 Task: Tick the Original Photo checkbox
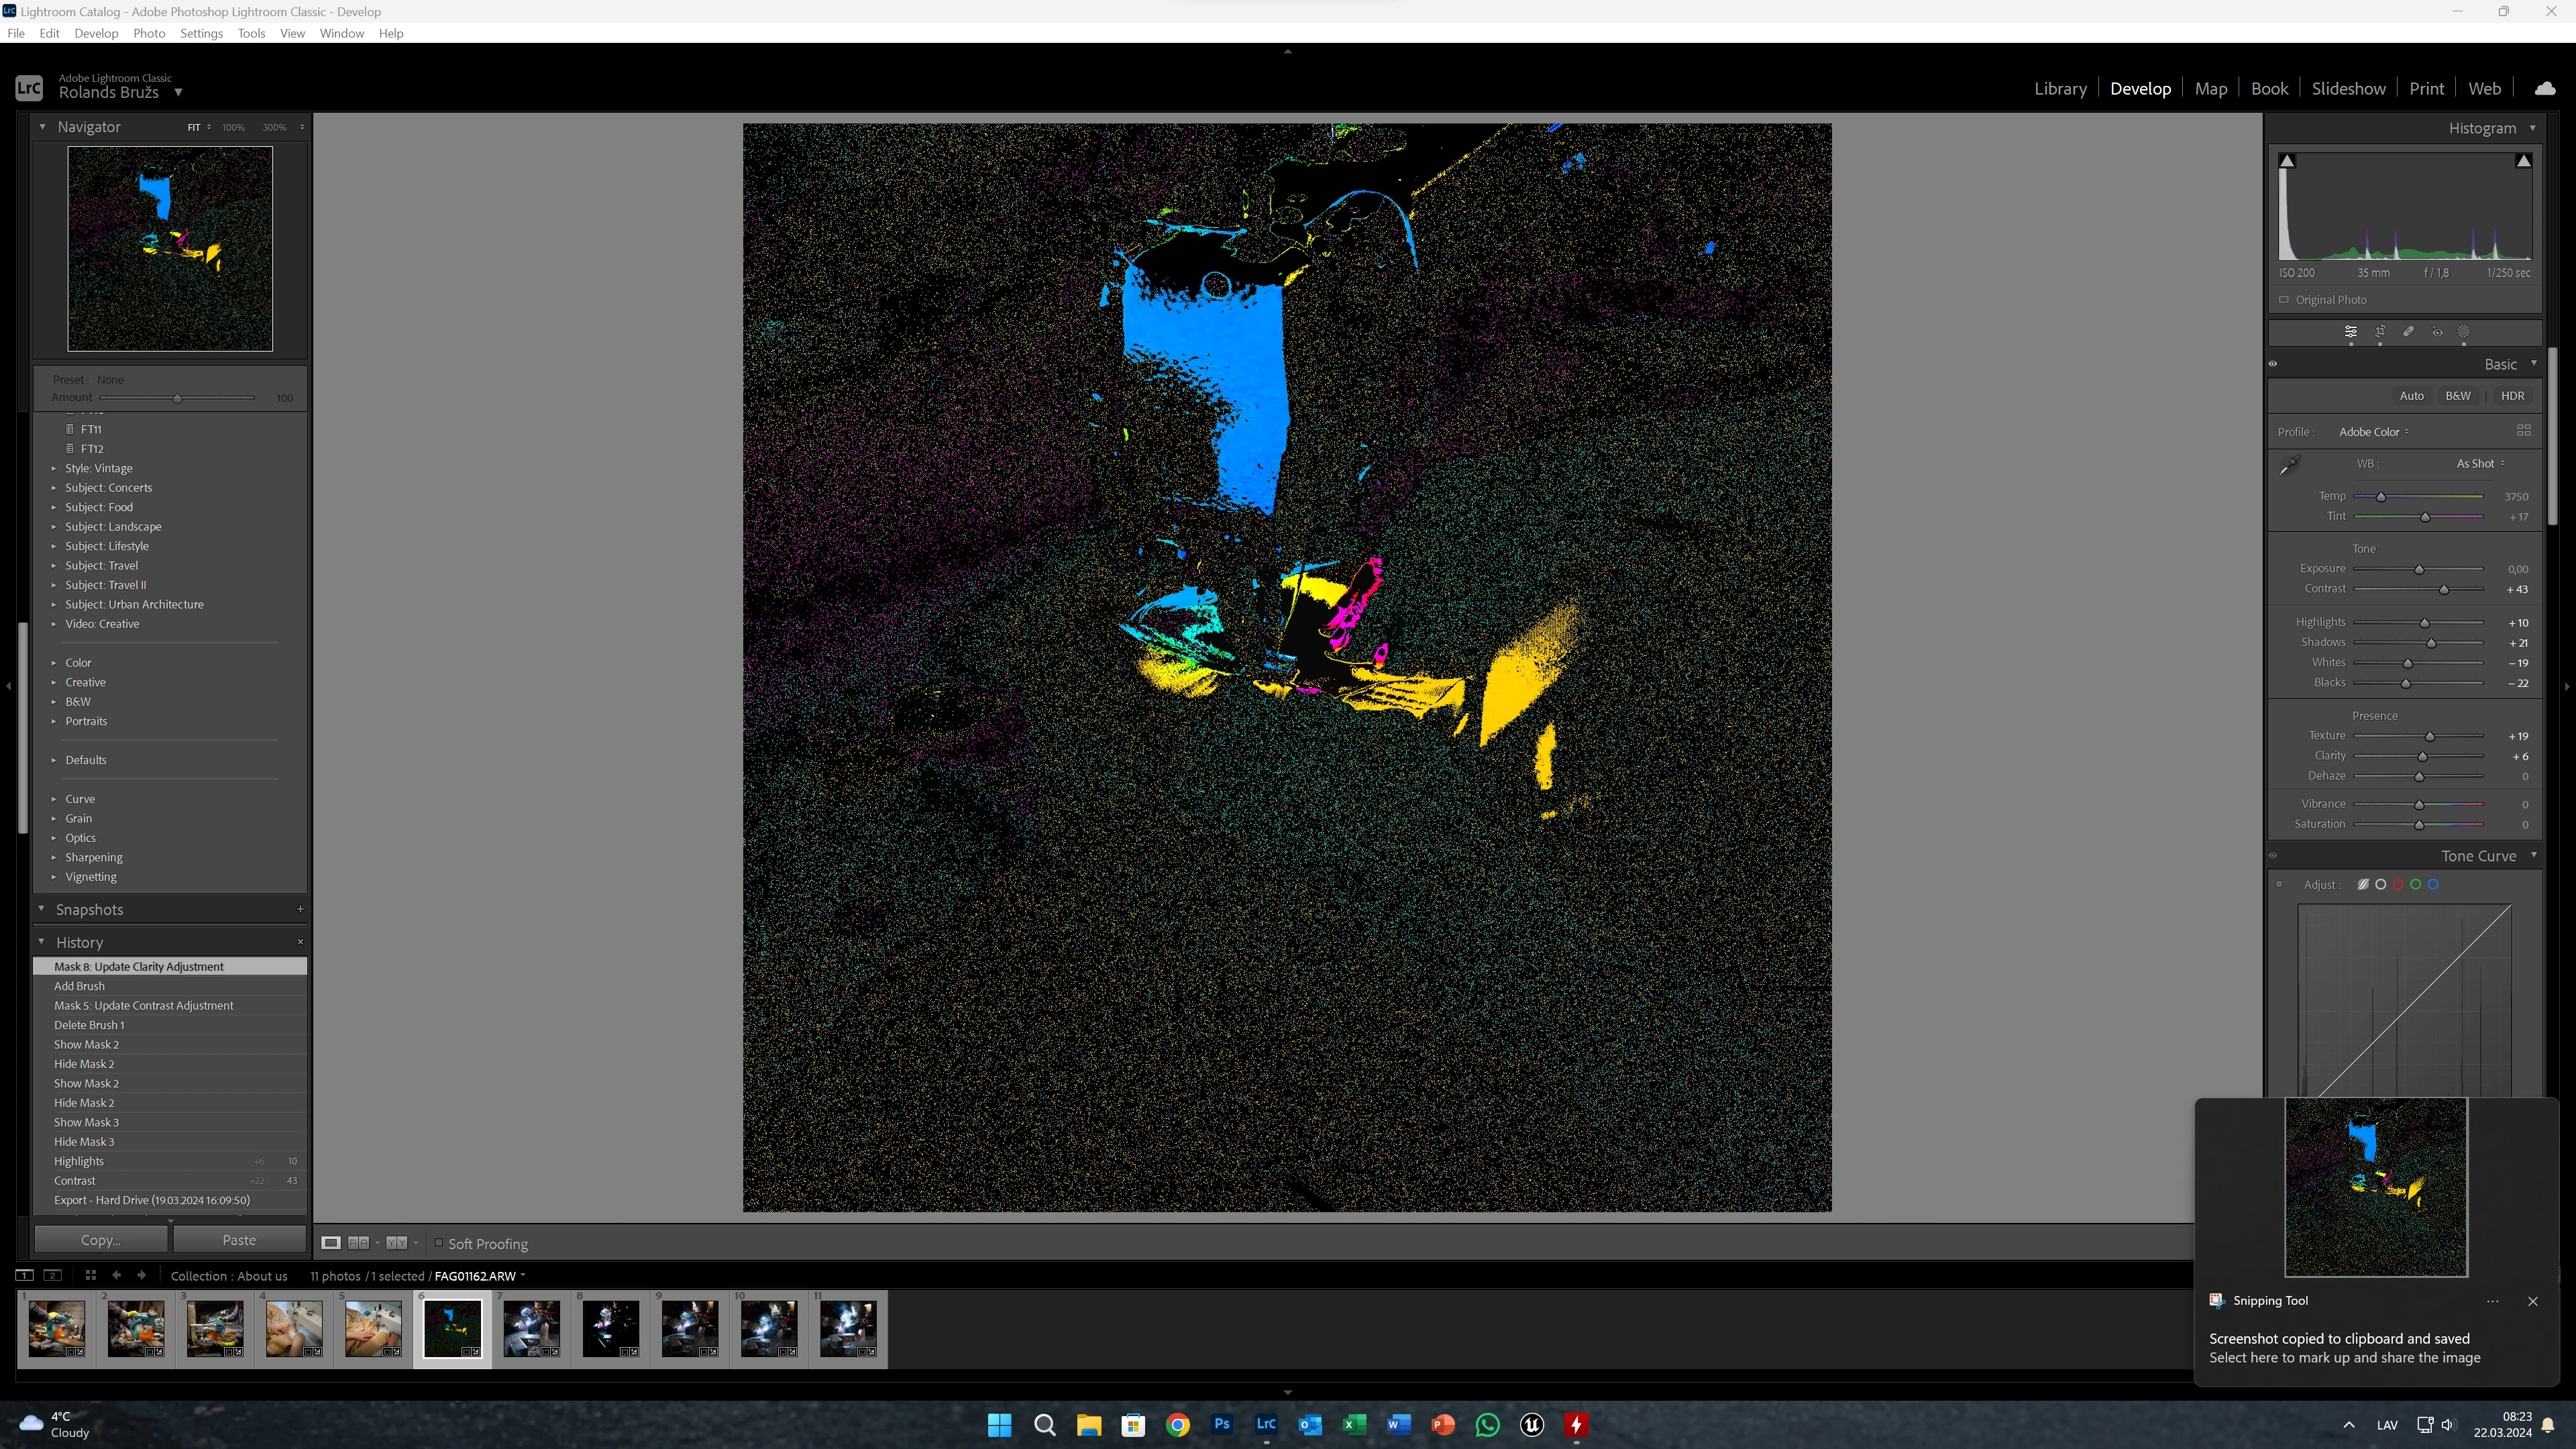click(2284, 300)
